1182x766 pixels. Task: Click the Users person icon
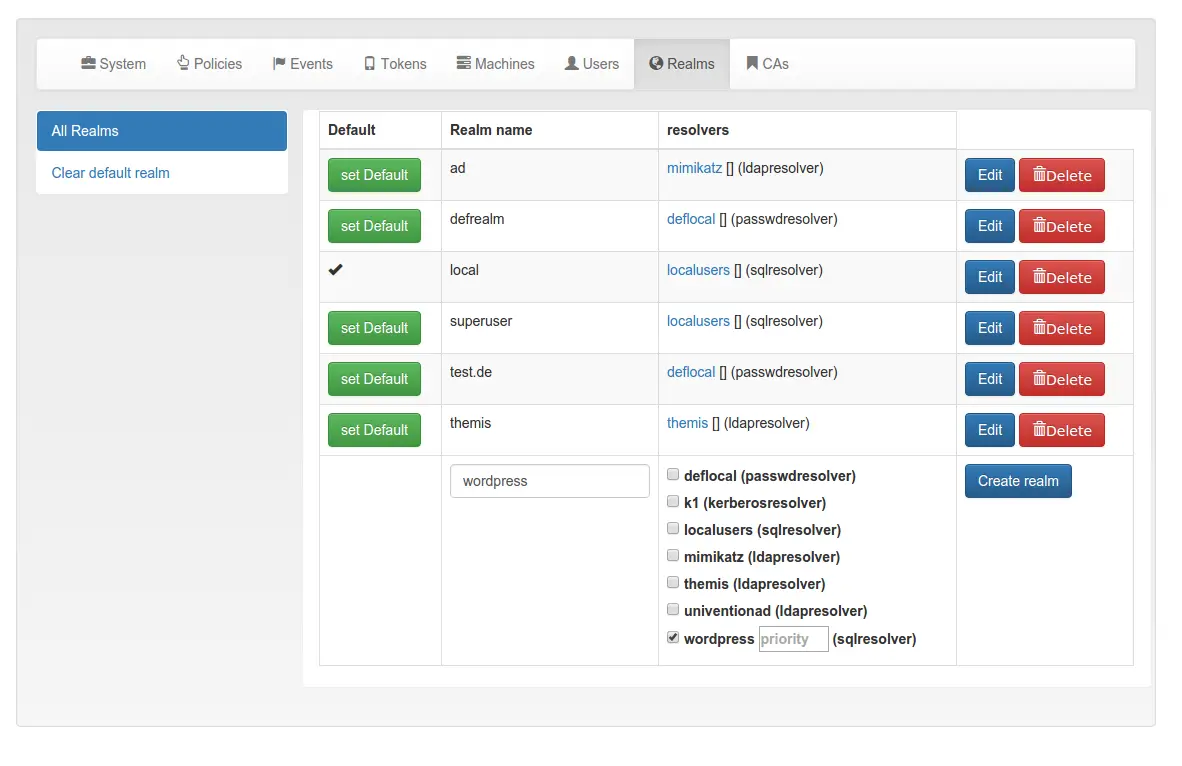[572, 63]
